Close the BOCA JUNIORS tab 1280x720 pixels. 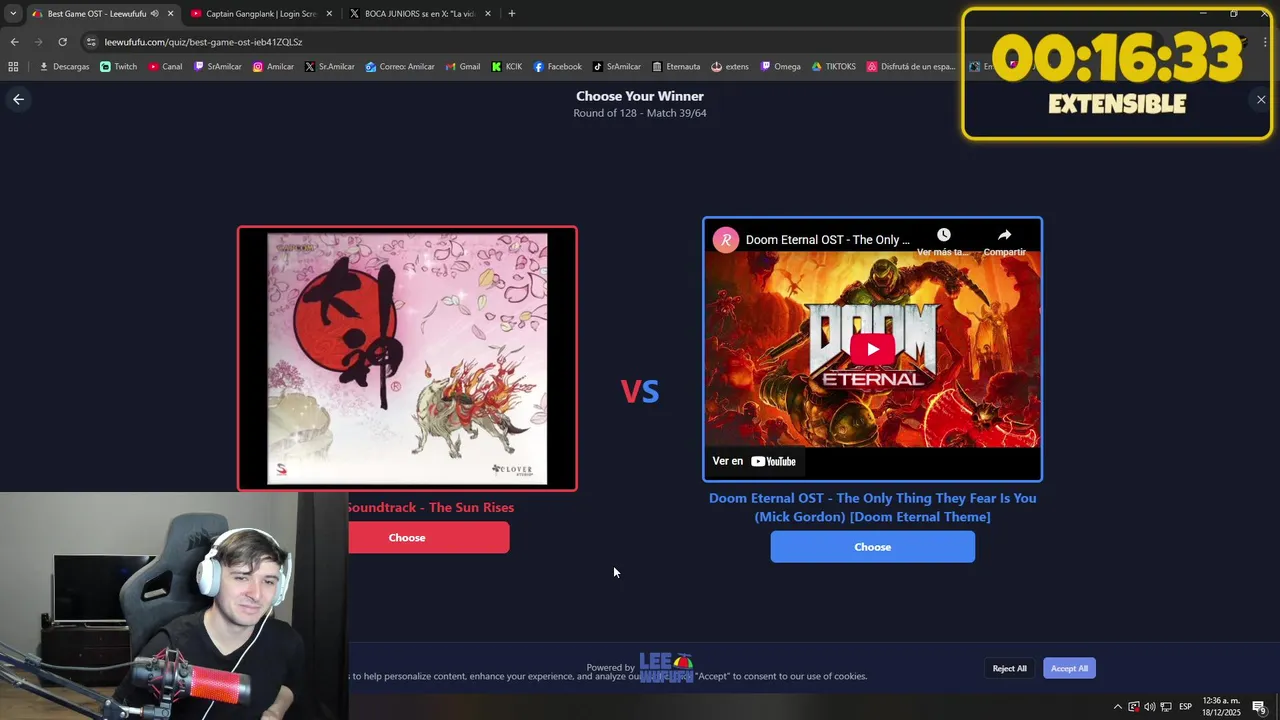click(x=488, y=14)
